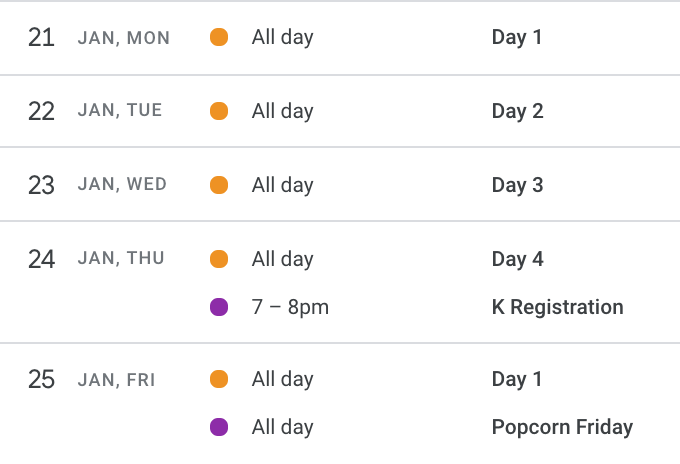Click the orange dot next to Day 4

[219, 259]
